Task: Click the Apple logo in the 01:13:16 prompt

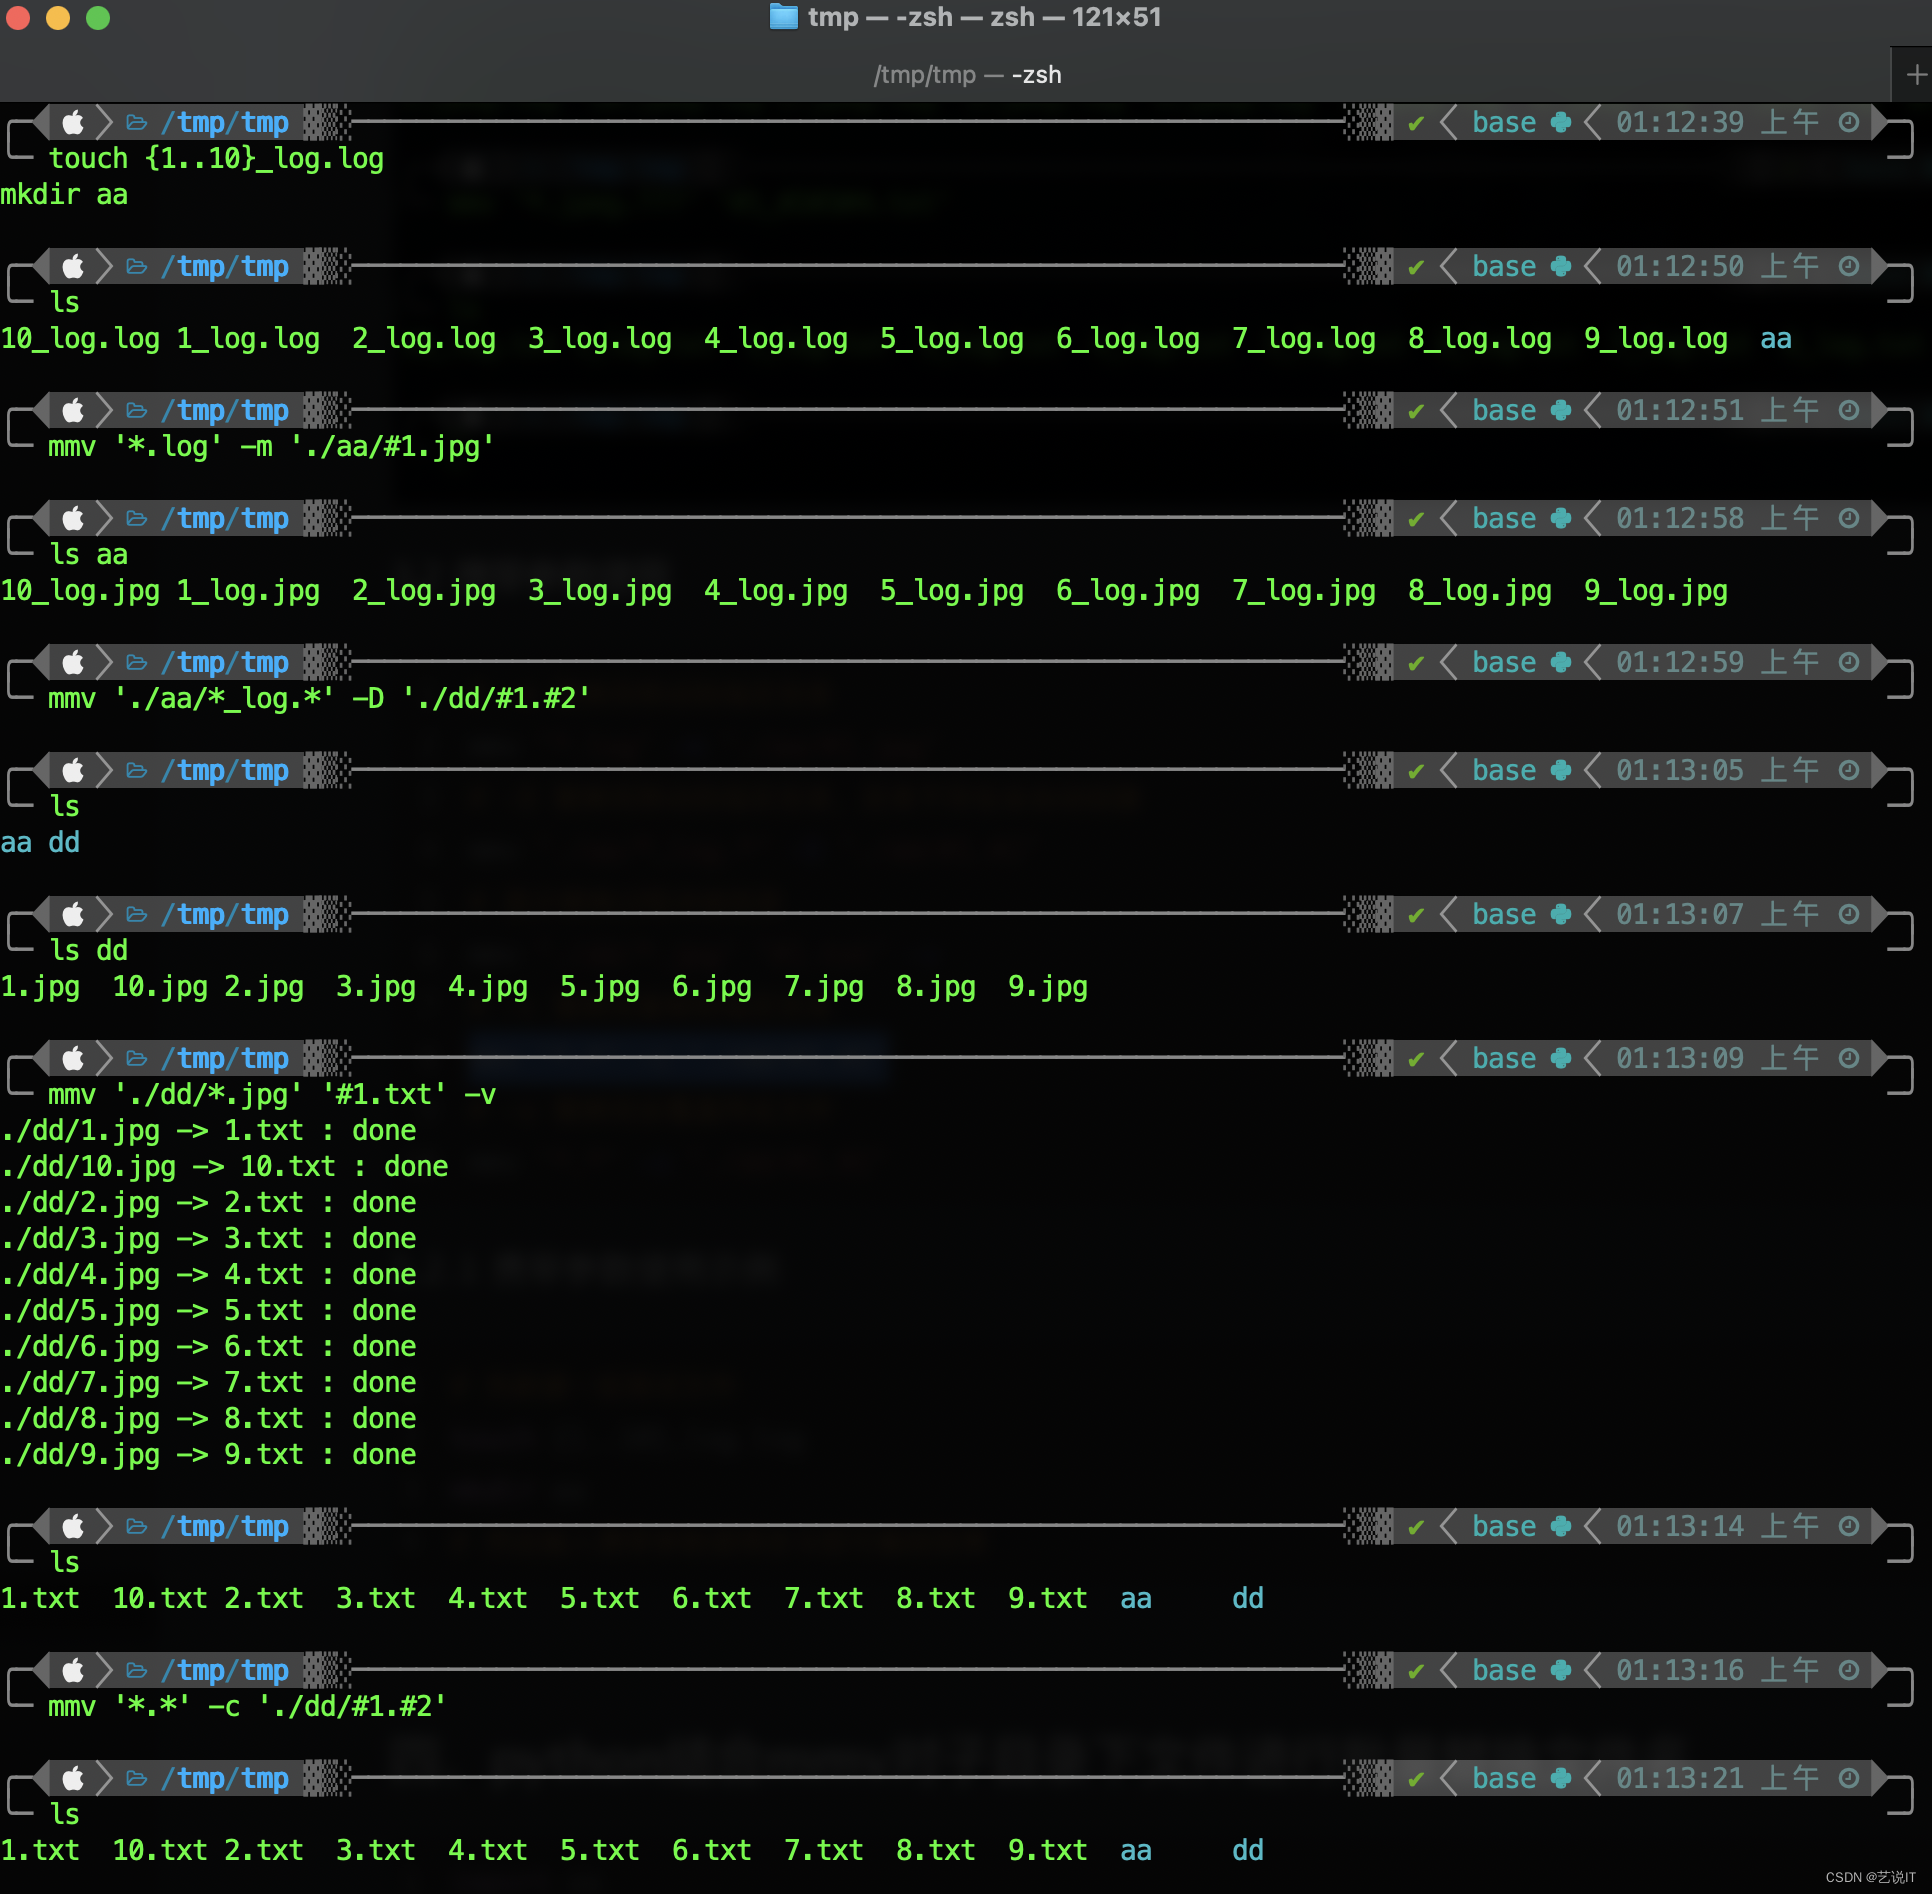Action: [73, 1671]
